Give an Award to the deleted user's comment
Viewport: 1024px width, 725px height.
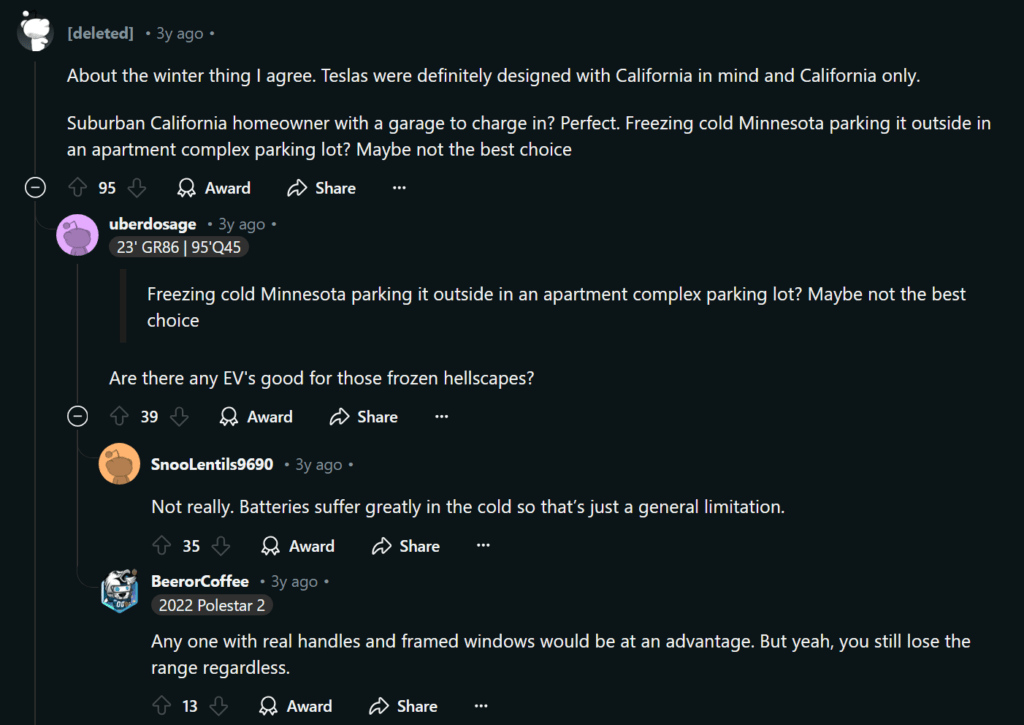(x=214, y=188)
